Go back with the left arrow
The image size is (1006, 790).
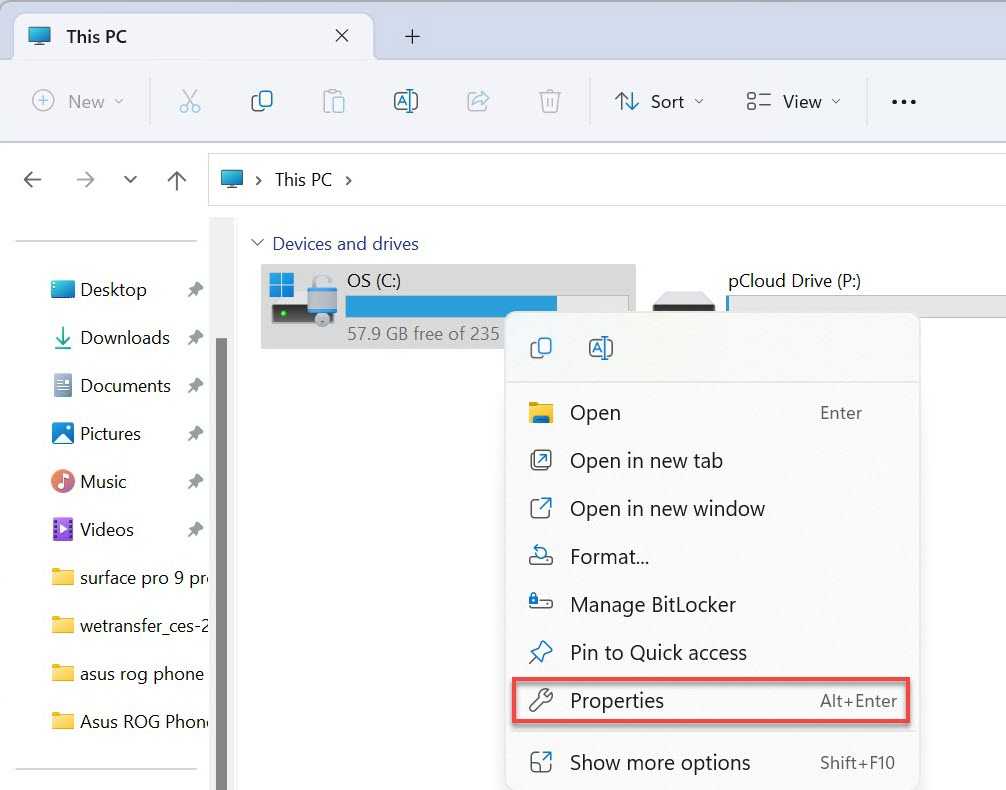click(33, 180)
